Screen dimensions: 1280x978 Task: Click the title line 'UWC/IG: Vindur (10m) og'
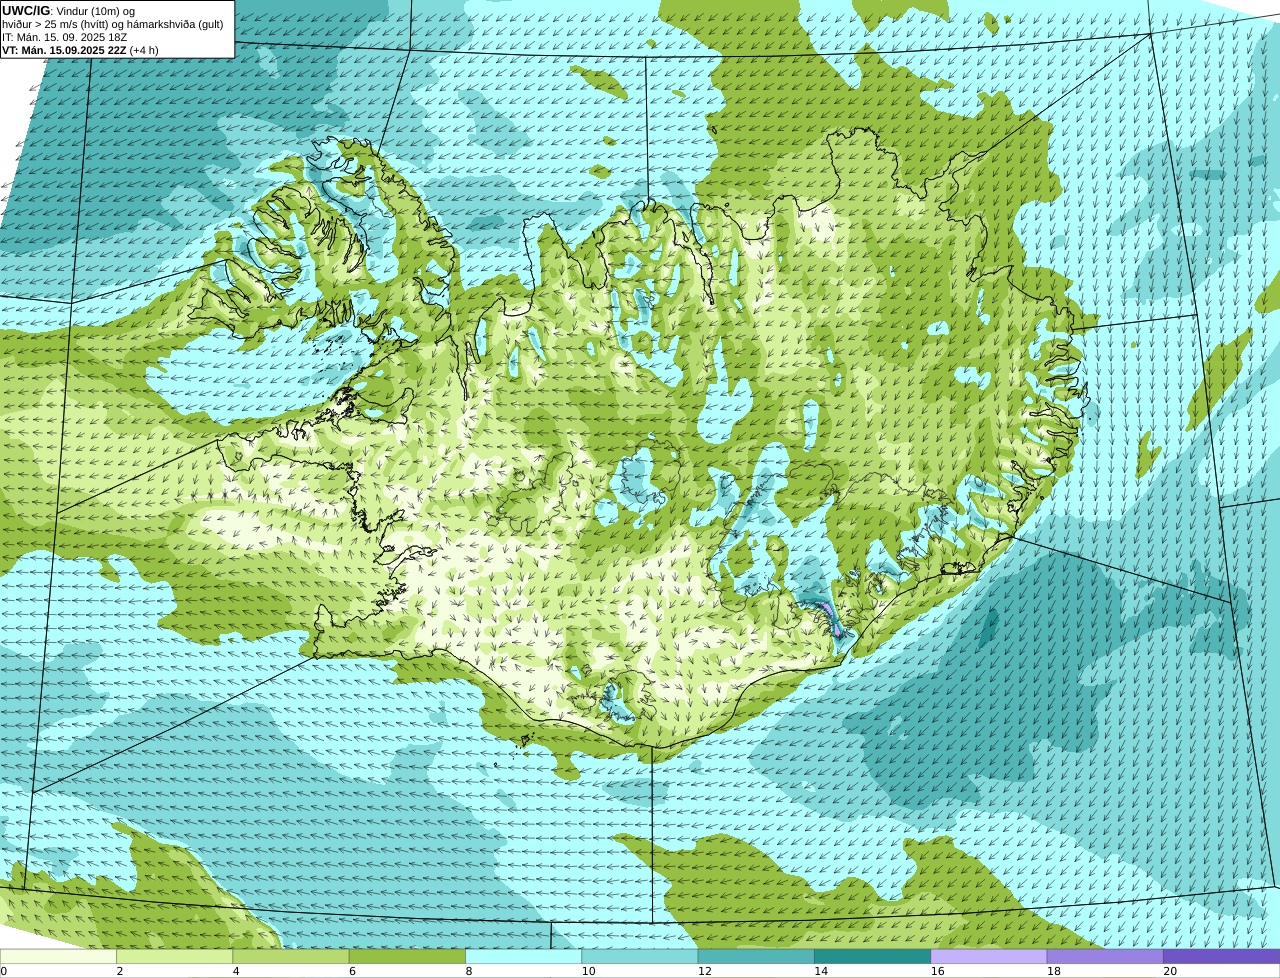68,11
